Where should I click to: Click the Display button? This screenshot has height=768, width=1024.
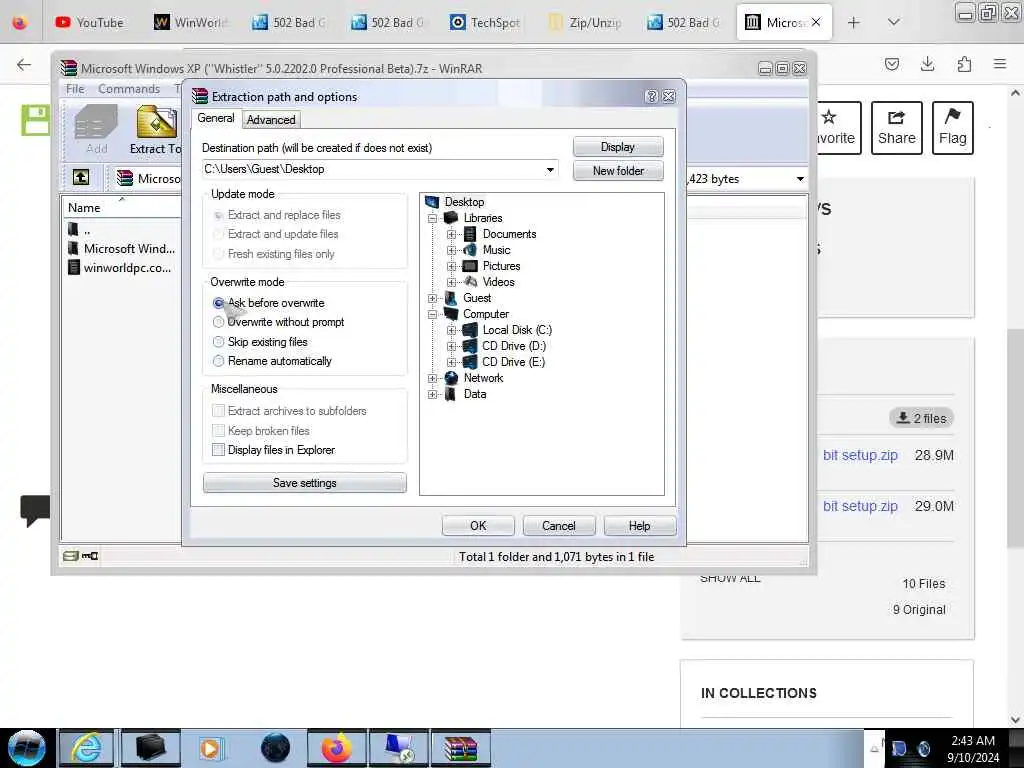click(618, 147)
